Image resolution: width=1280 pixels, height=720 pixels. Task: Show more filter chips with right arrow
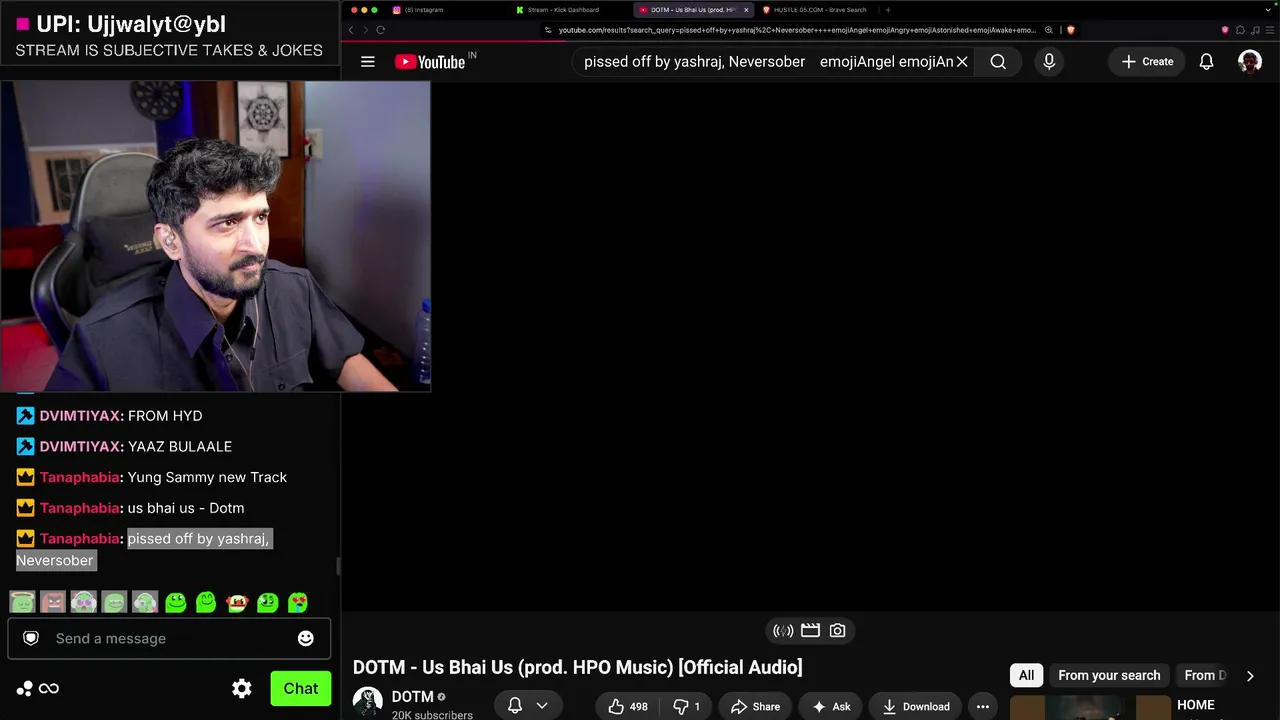click(x=1250, y=676)
